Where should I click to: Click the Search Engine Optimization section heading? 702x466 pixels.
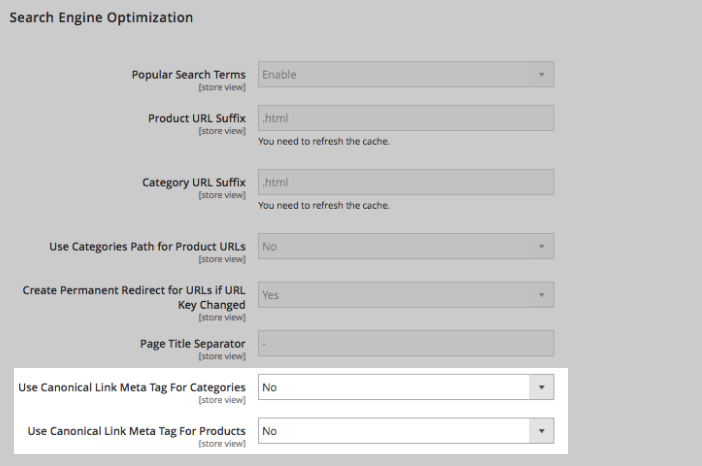pos(101,17)
